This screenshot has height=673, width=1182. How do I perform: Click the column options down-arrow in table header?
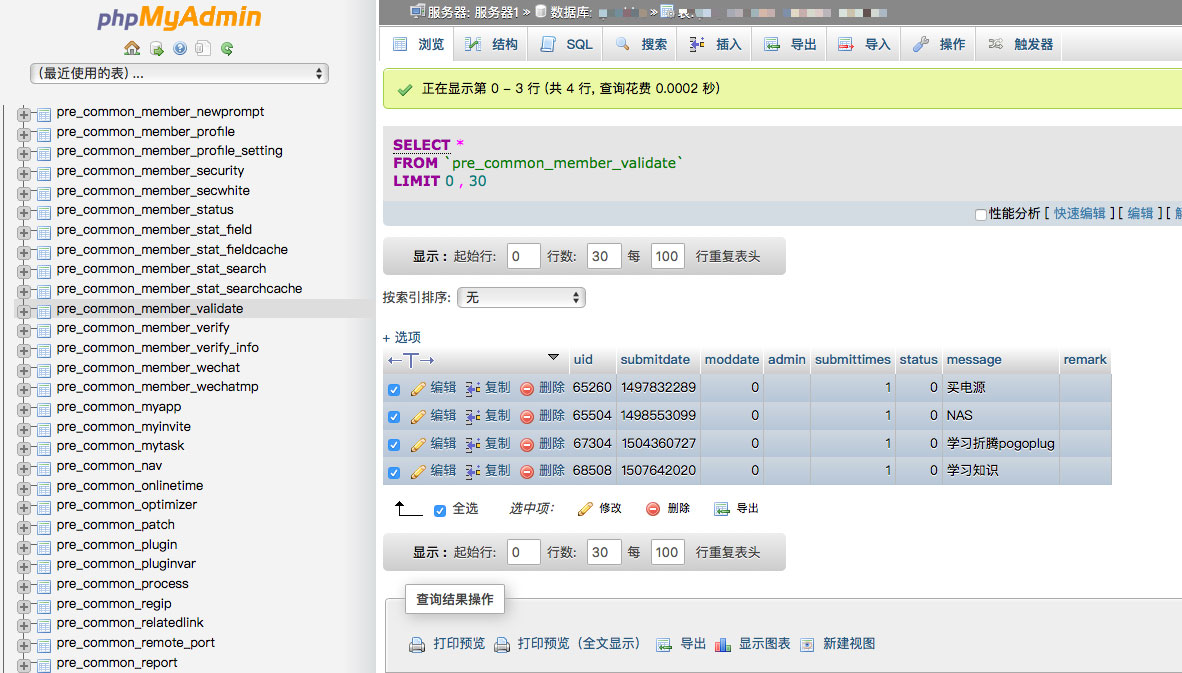click(553, 357)
